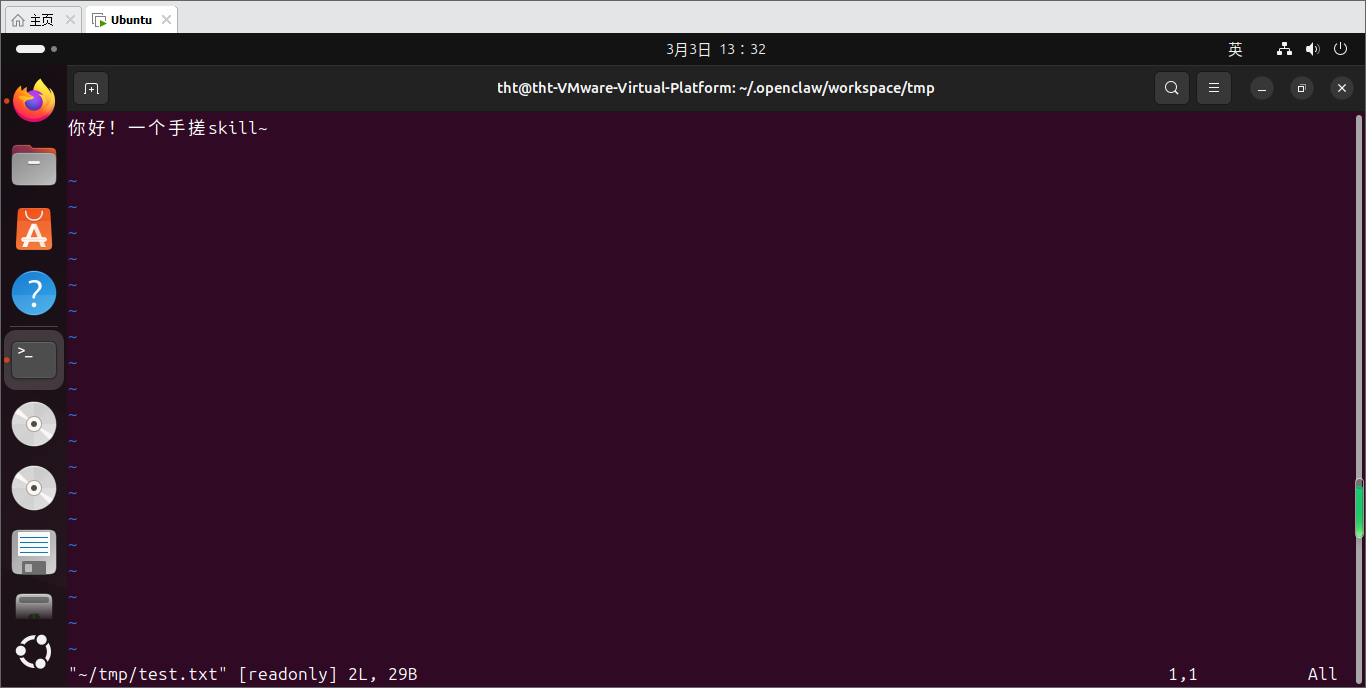Click the terminal search magnifier icon
Screen dimensions: 1366x688
(1172, 88)
